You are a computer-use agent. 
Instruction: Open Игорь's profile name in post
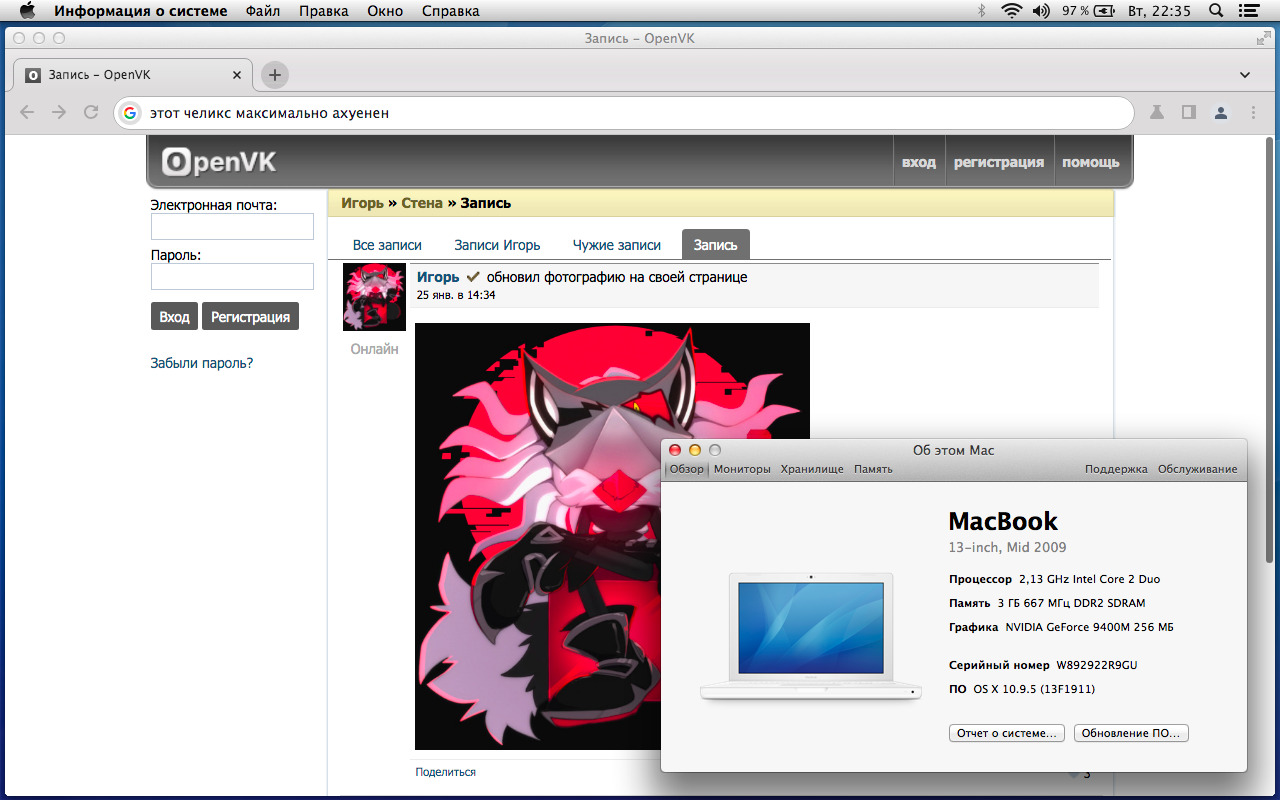438,277
